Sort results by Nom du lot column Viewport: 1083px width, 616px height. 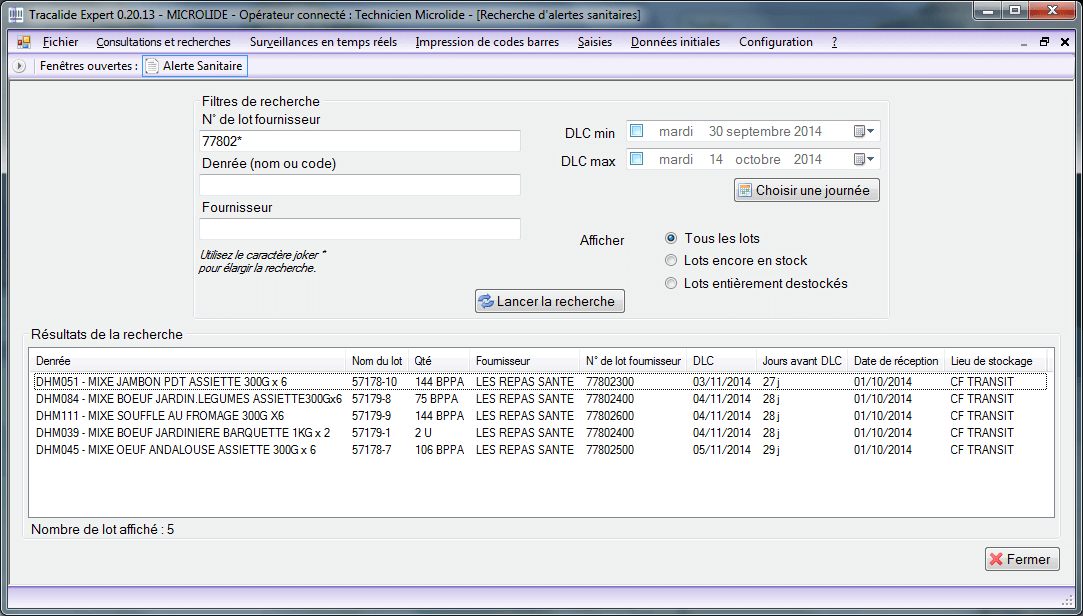coord(377,361)
